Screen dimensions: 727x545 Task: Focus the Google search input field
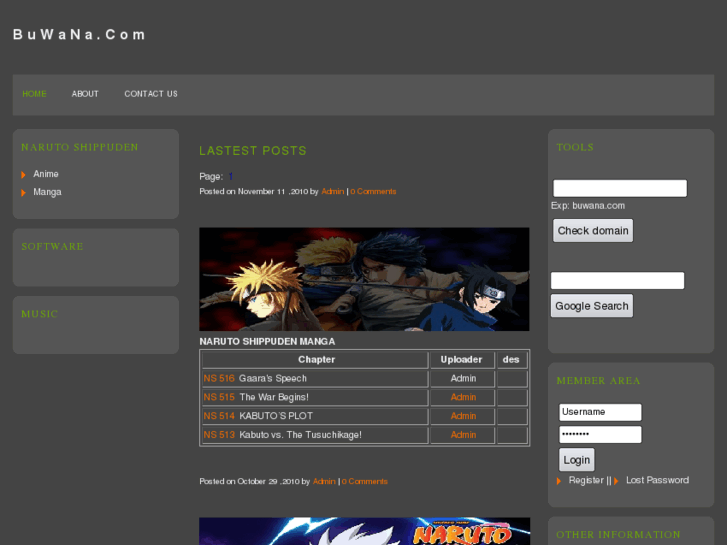pyautogui.click(x=618, y=281)
